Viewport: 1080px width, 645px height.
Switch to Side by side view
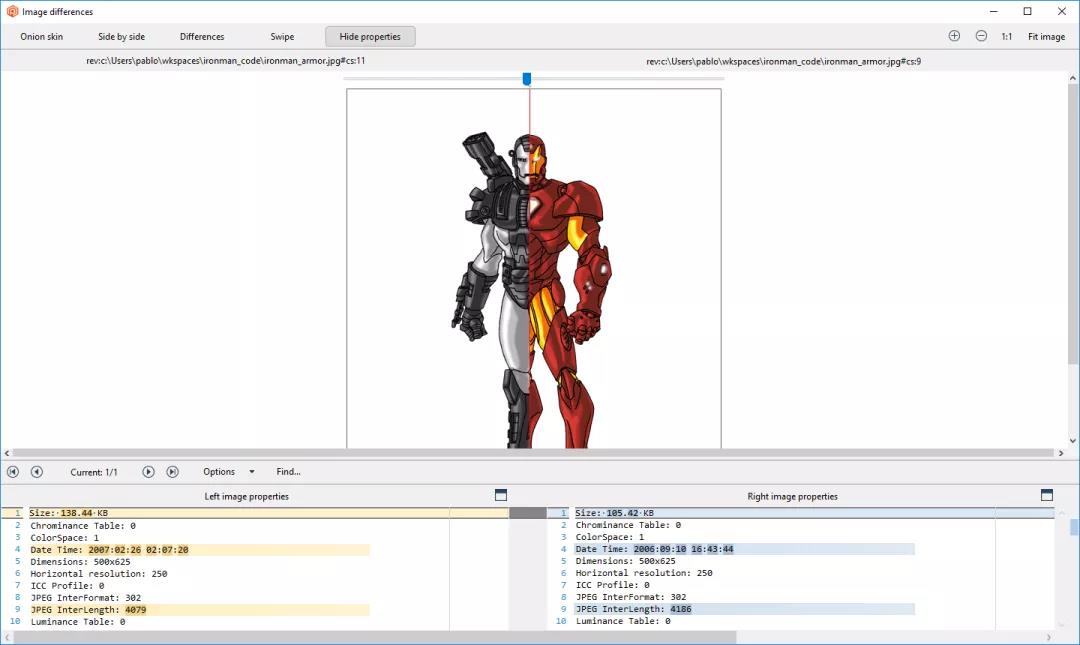[x=121, y=37]
